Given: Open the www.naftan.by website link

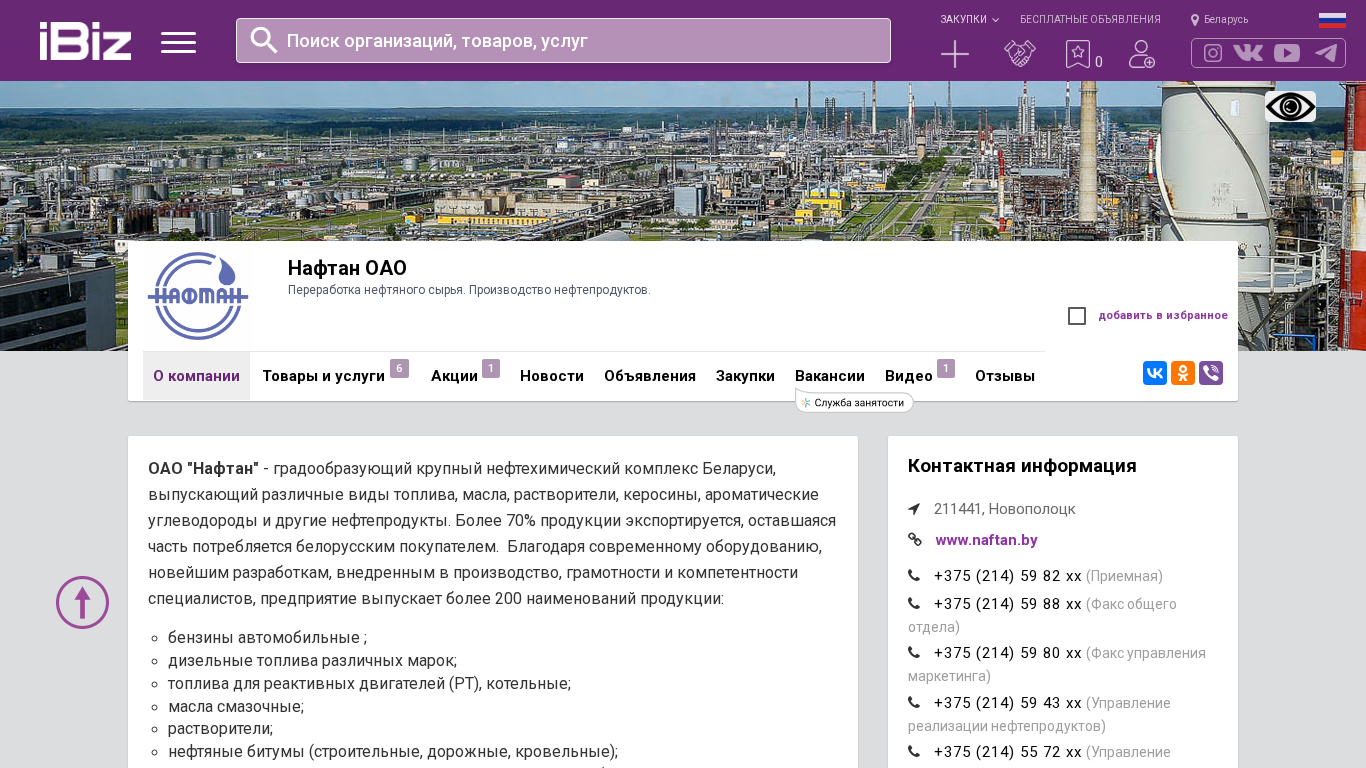Looking at the screenshot, I should 986,540.
